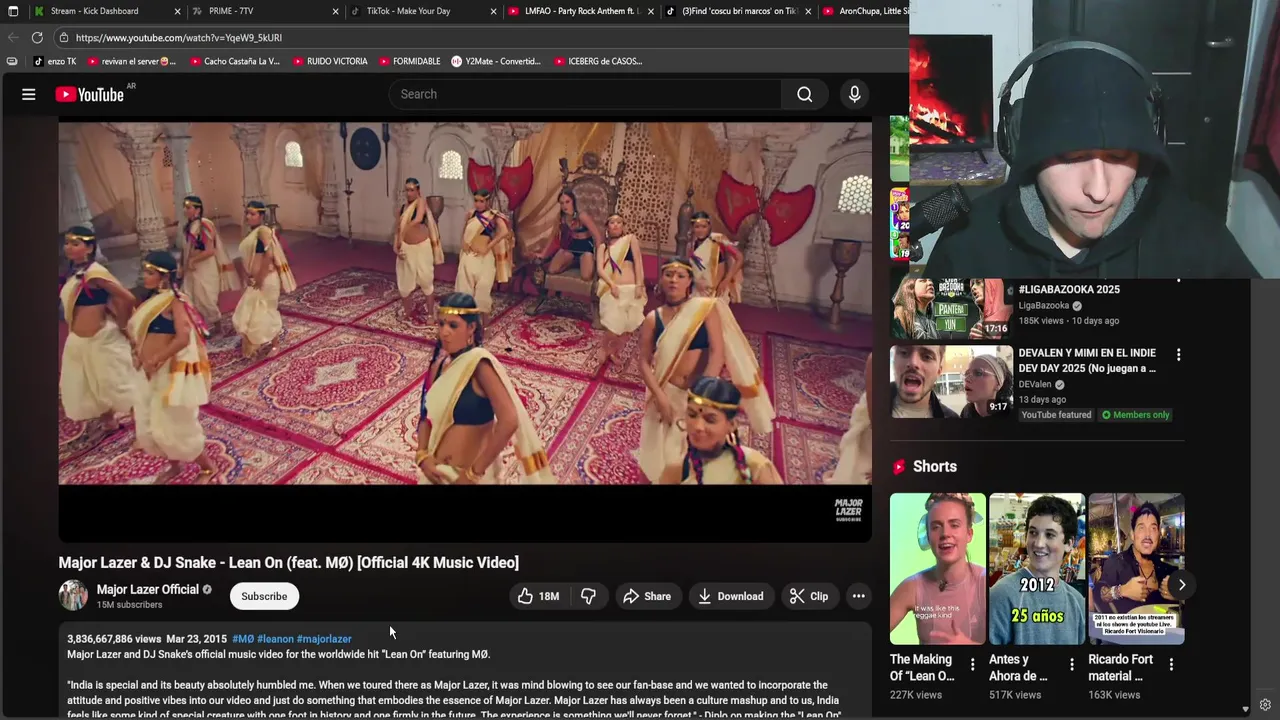Open The Making Of Lean On short
This screenshot has width=1280, height=720.
click(938, 569)
